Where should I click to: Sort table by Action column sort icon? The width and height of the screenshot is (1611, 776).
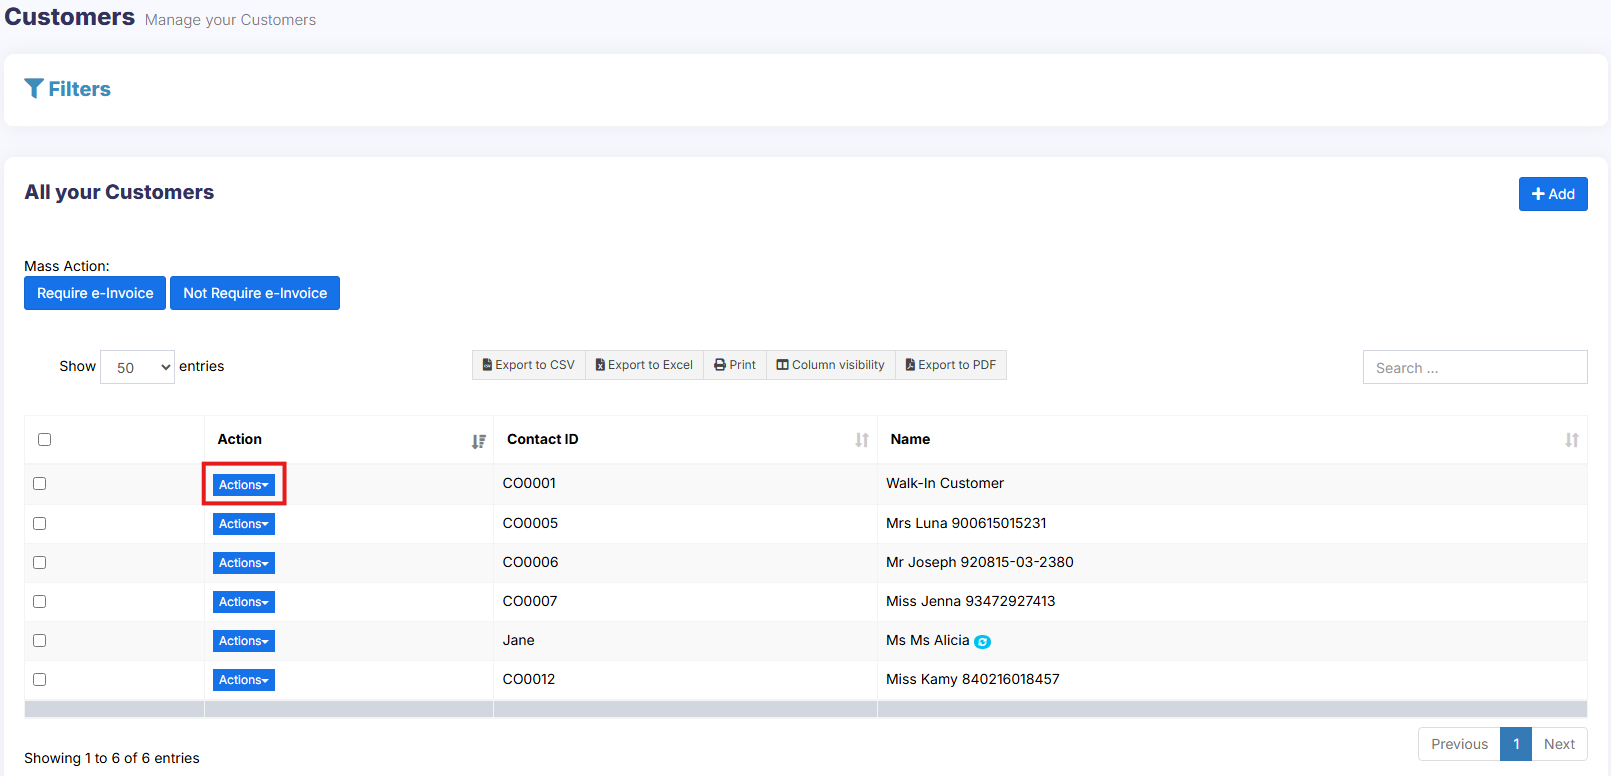click(x=479, y=441)
